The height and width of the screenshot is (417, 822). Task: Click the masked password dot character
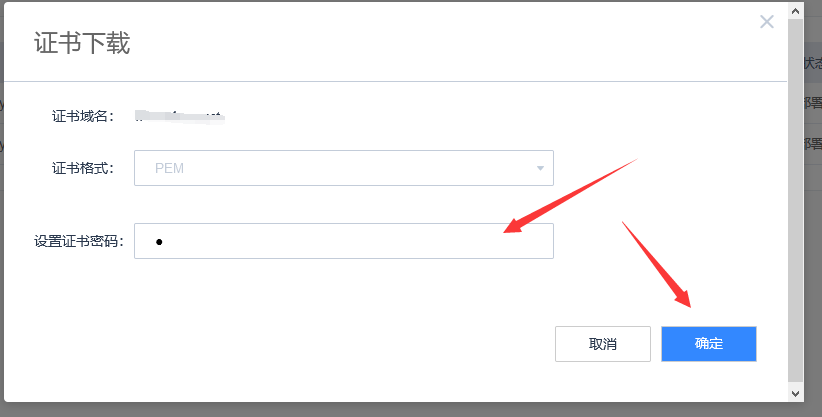pyautogui.click(x=159, y=242)
